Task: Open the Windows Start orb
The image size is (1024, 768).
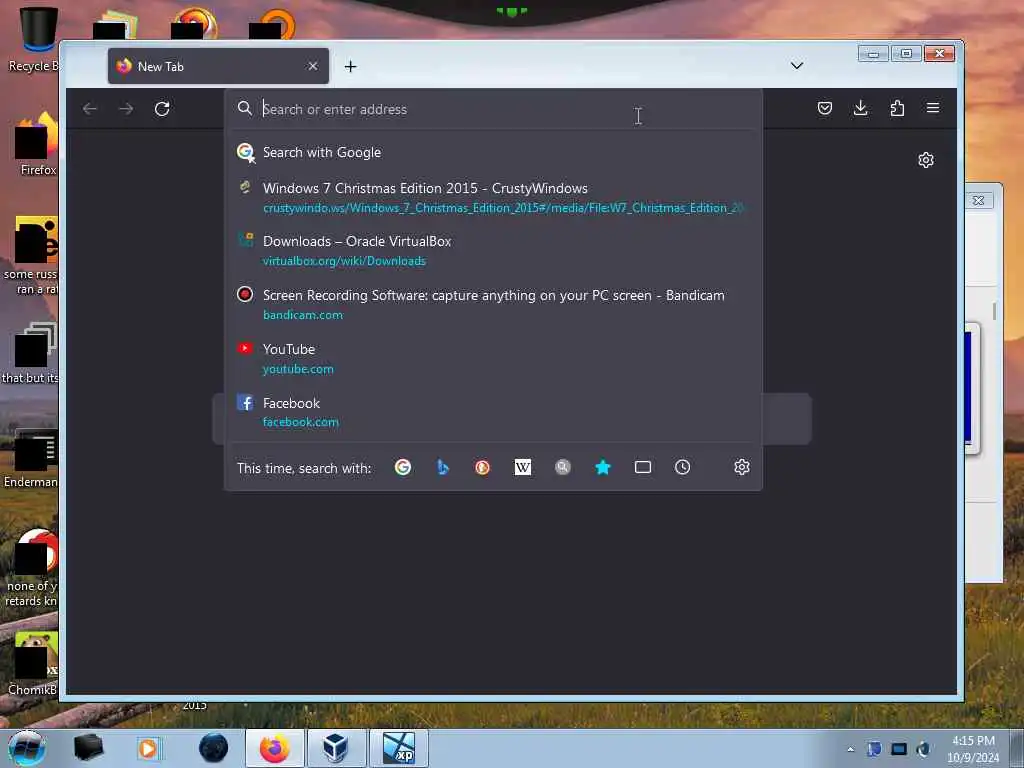Action: [27, 748]
